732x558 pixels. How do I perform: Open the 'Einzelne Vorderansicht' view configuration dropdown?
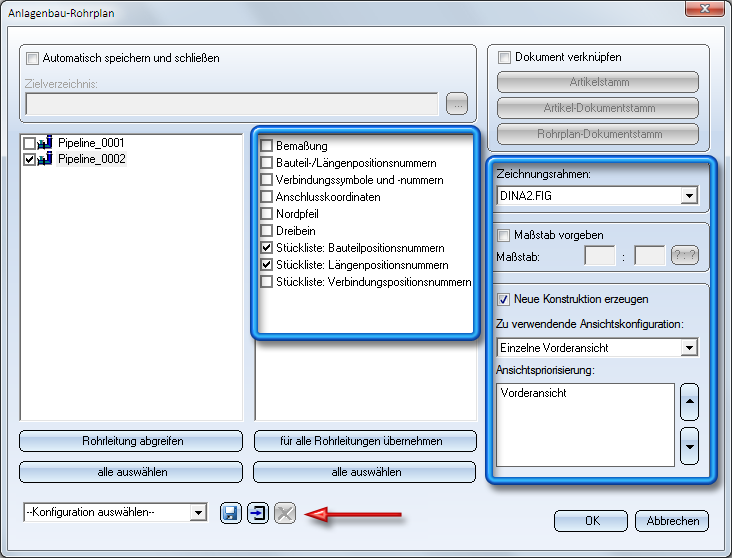coord(689,347)
